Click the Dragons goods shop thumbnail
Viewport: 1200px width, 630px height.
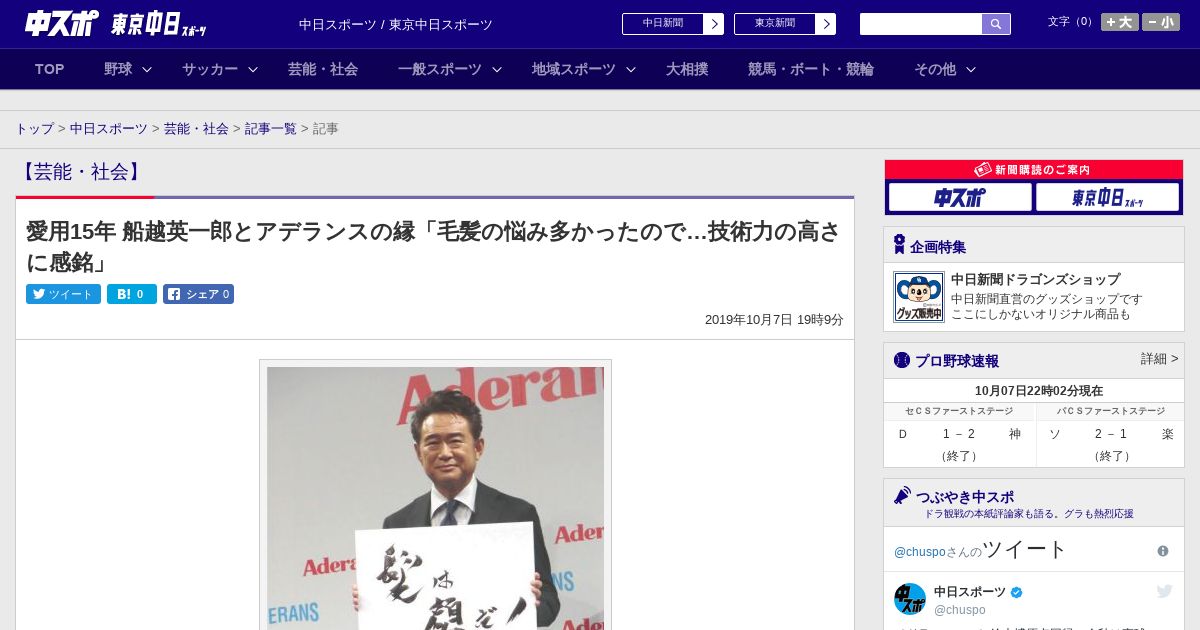tap(918, 297)
